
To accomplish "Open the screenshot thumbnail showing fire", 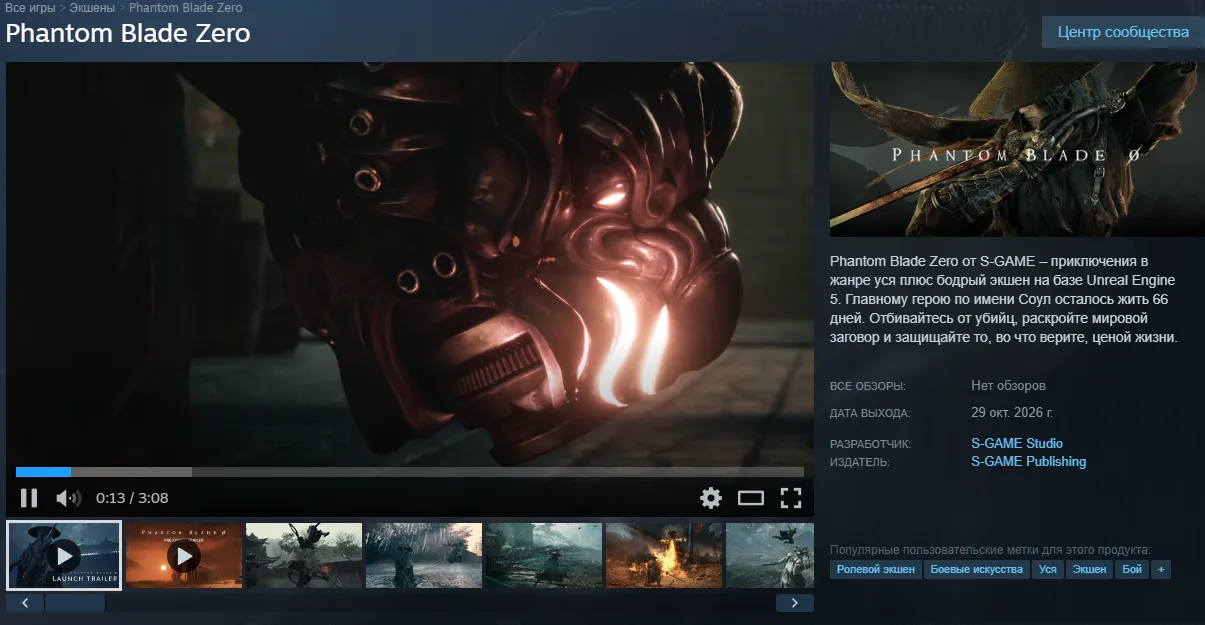I will [664, 555].
